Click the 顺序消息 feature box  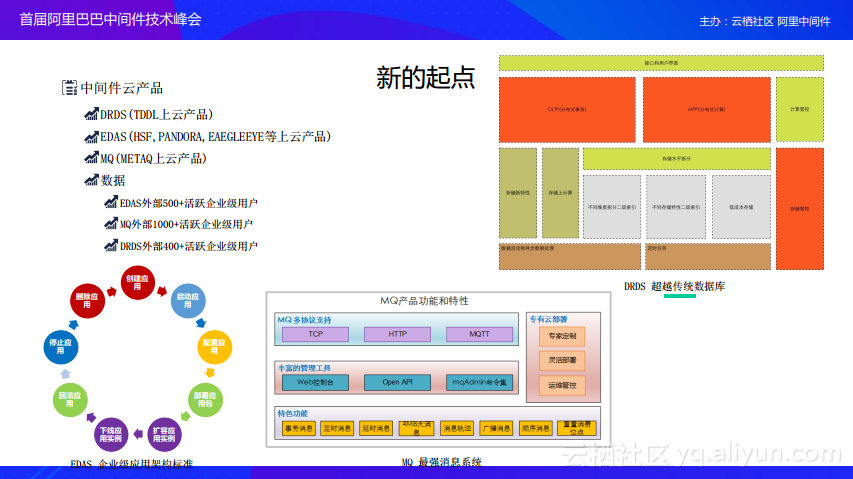pos(535,428)
